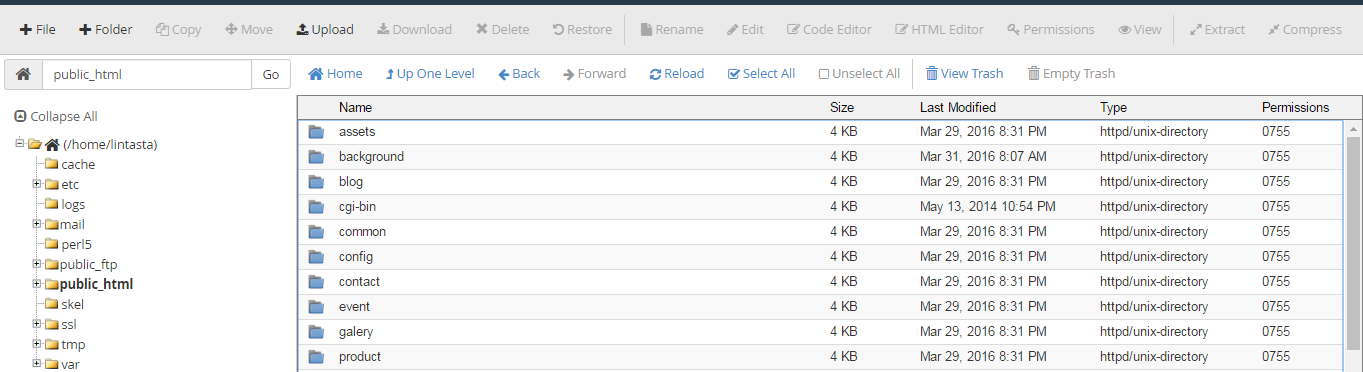Viewport: 1363px width, 372px height.
Task: Create a new file with + File
Action: (37, 30)
